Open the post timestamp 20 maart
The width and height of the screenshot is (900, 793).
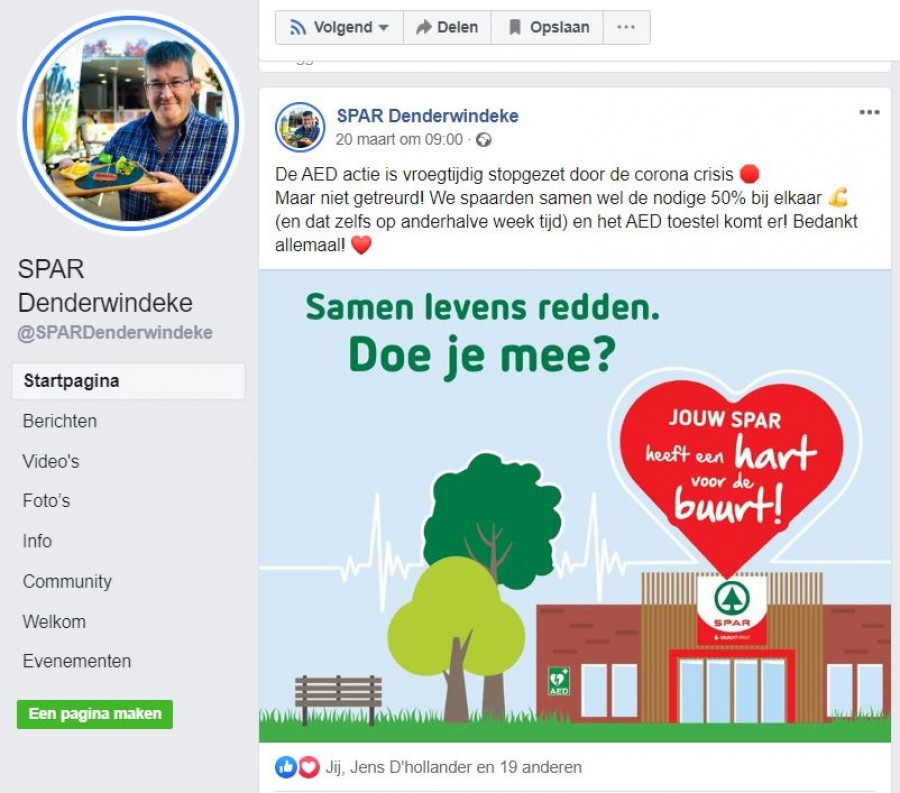[x=399, y=139]
